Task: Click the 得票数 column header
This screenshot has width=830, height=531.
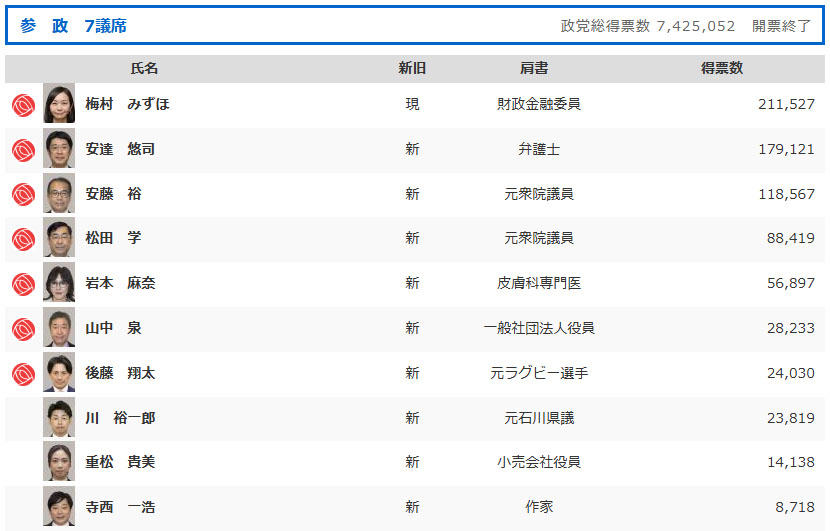Action: coord(722,68)
